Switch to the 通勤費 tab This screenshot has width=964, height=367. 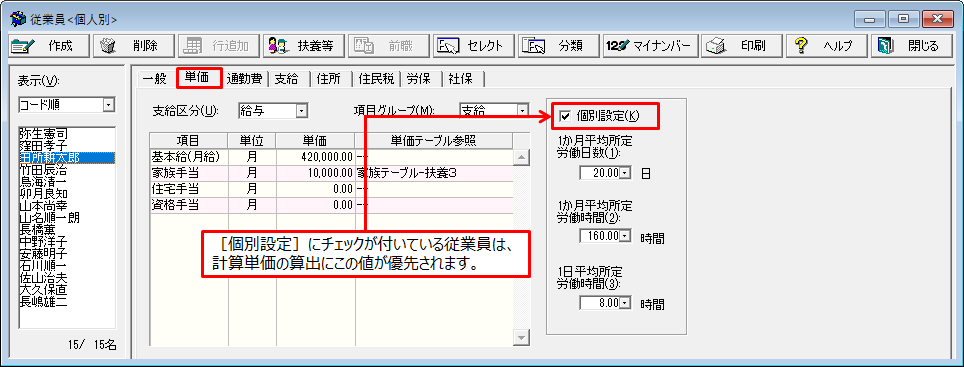[244, 78]
